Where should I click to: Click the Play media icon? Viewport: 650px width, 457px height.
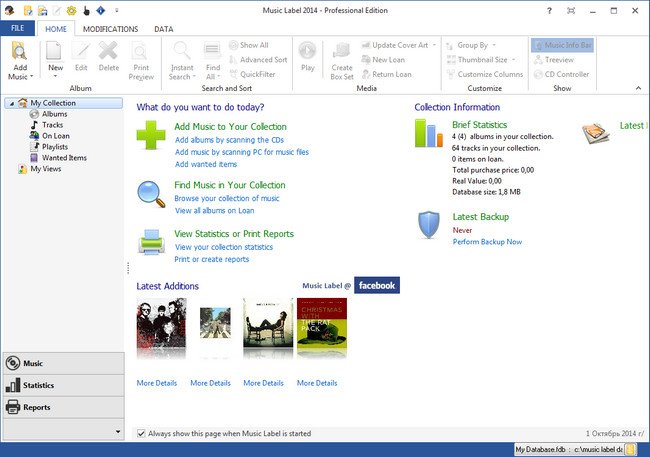click(307, 51)
